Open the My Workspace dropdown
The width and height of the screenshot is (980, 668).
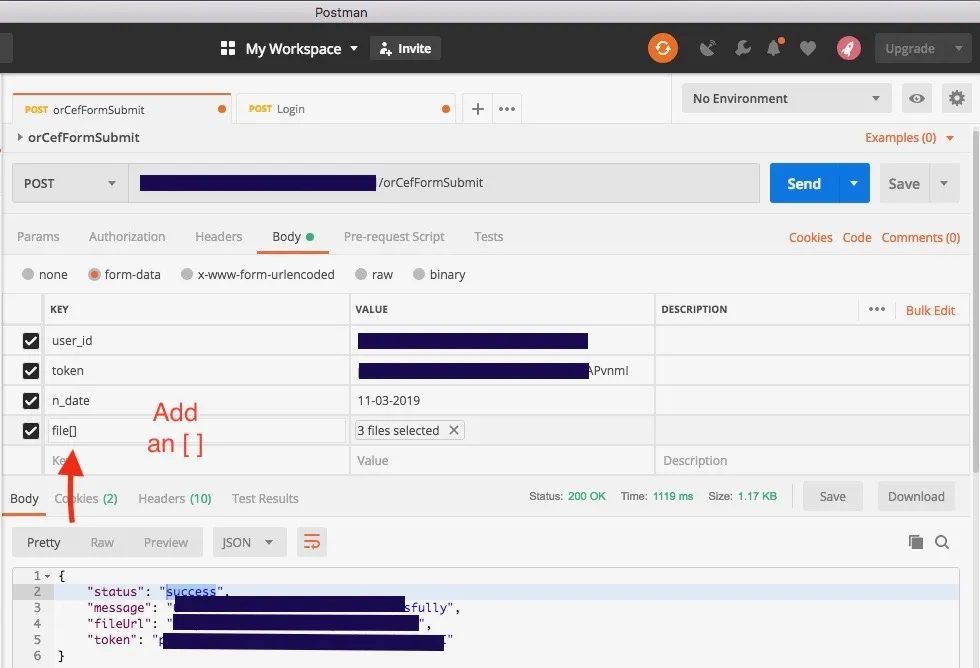point(301,49)
